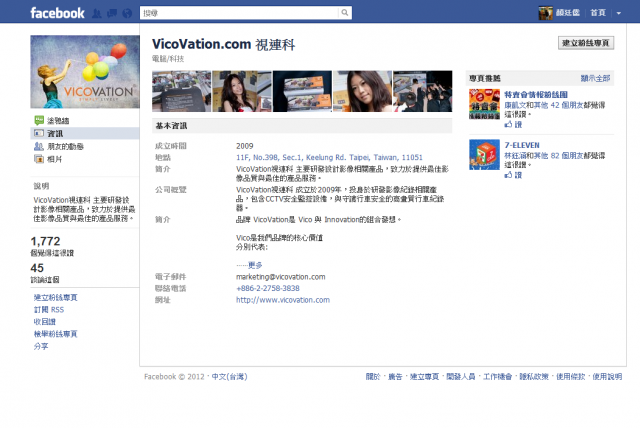This screenshot has height=428, width=640.
Task: Click 建立粉絲專頁 button at top right
Action: pos(586,43)
